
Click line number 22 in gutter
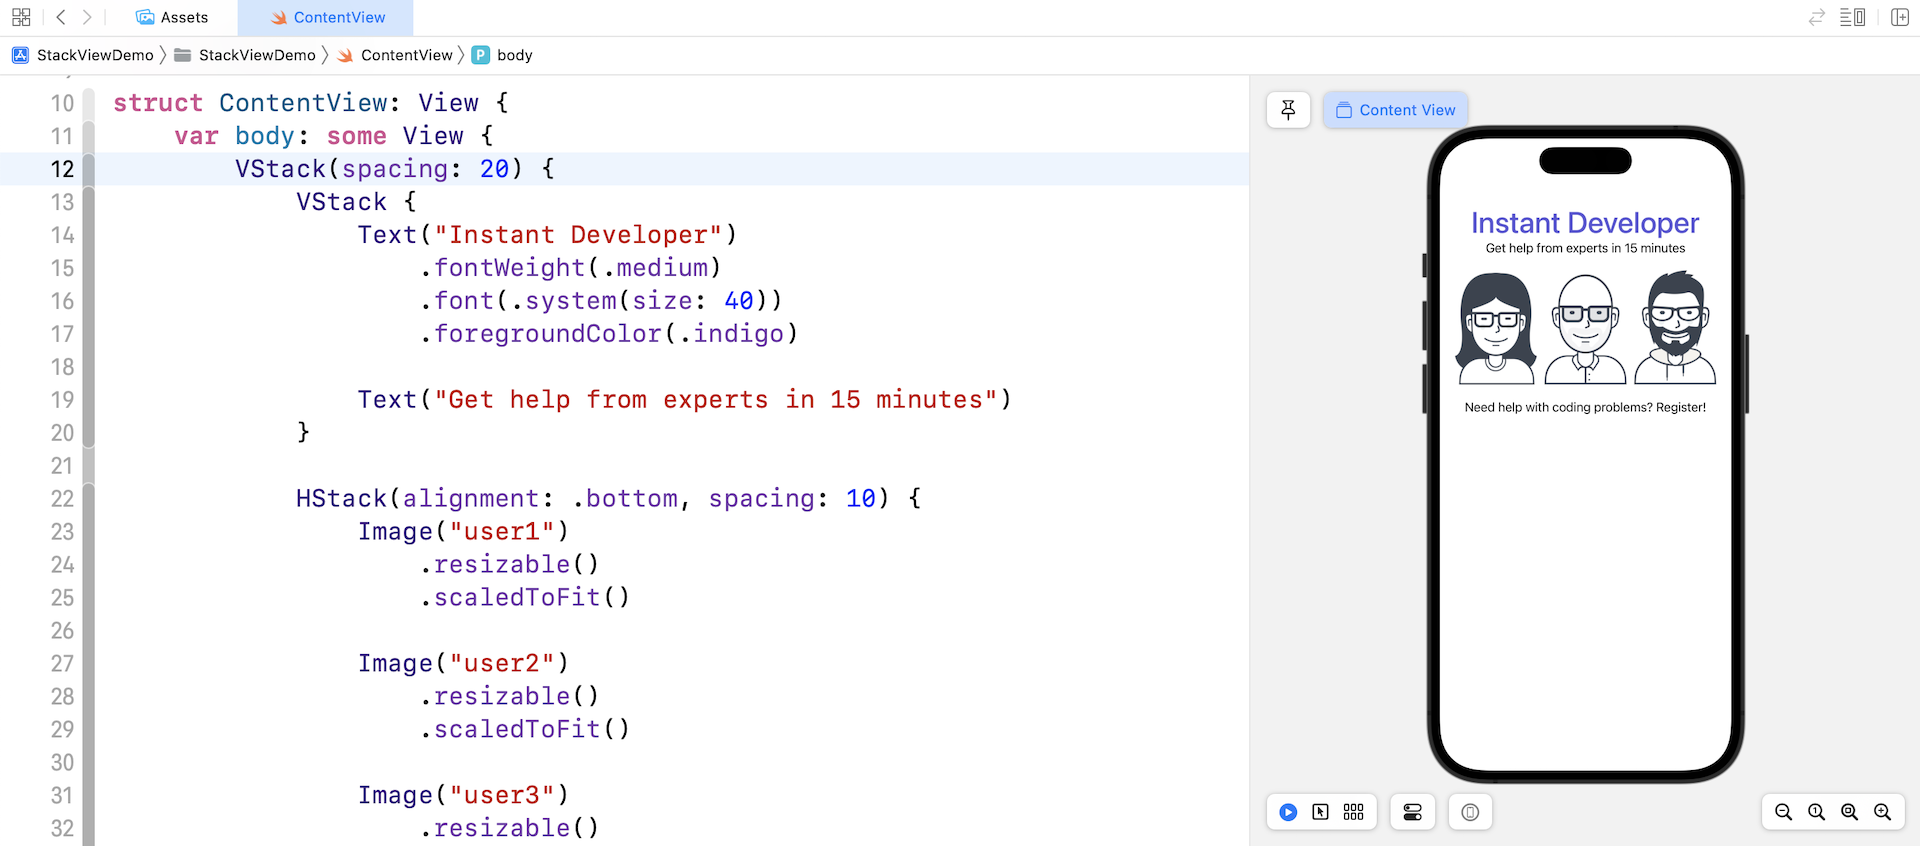(62, 499)
